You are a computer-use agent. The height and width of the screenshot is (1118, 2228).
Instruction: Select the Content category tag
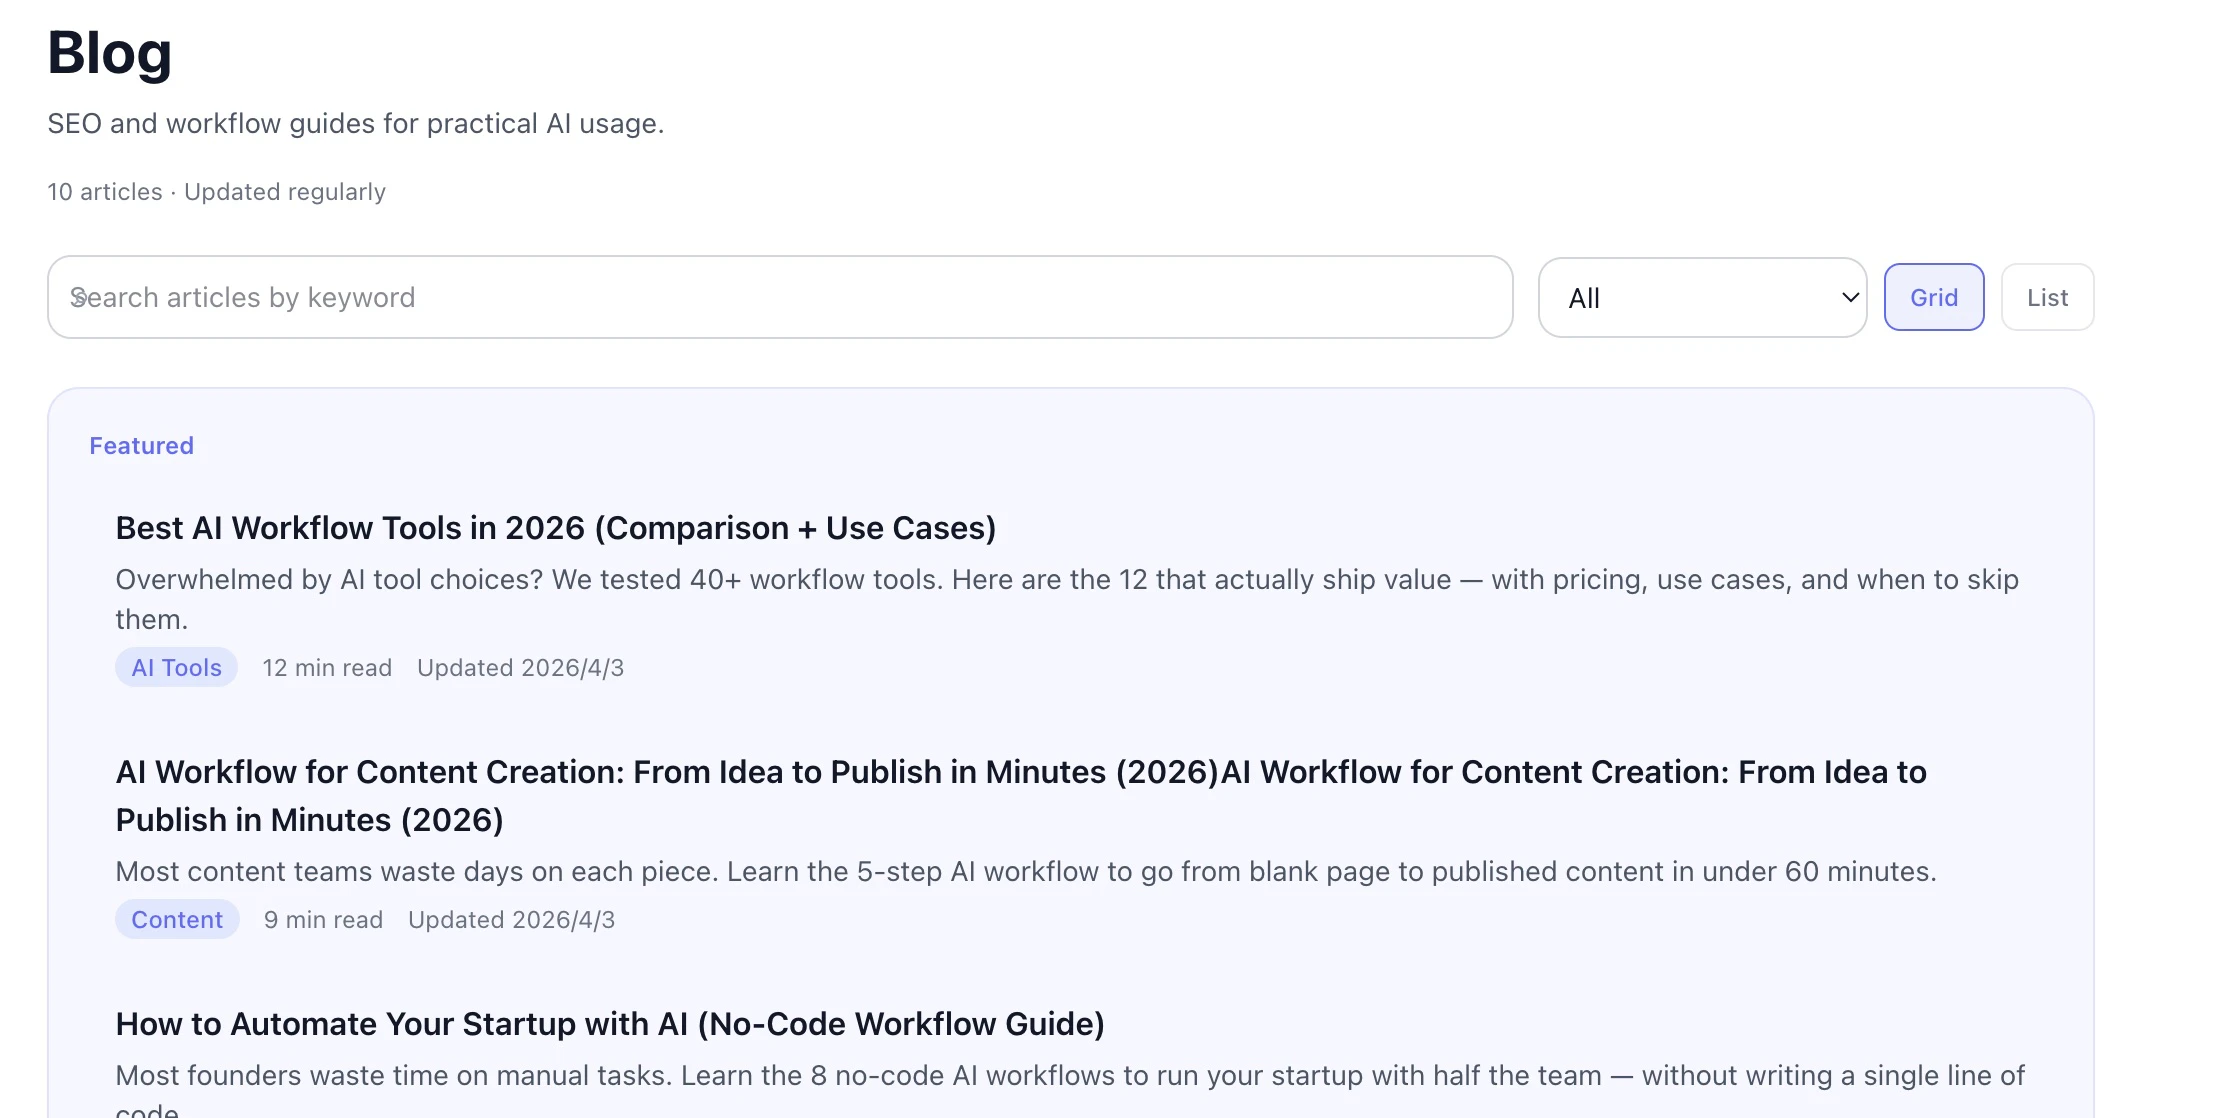[x=177, y=919]
